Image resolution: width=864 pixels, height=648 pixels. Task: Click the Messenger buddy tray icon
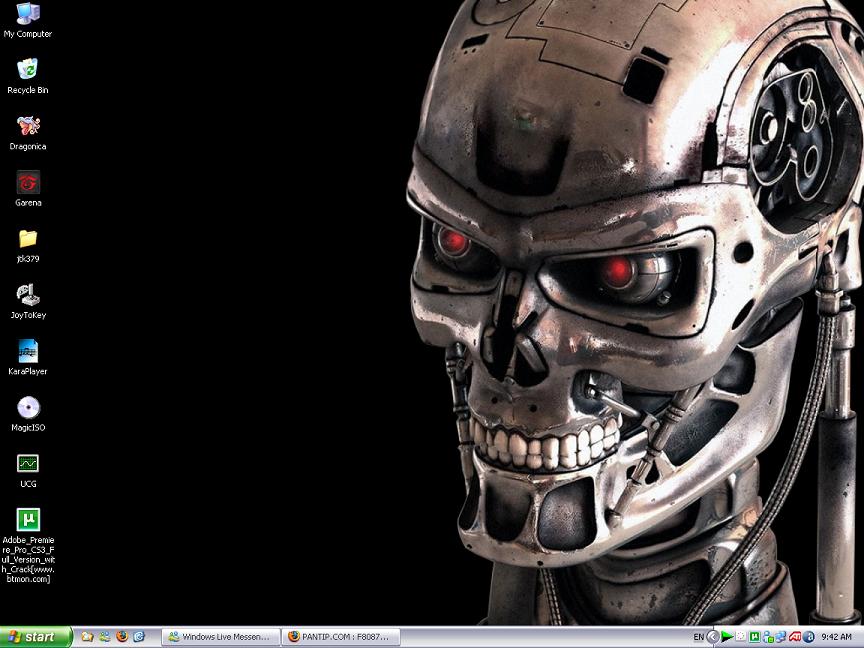click(768, 637)
